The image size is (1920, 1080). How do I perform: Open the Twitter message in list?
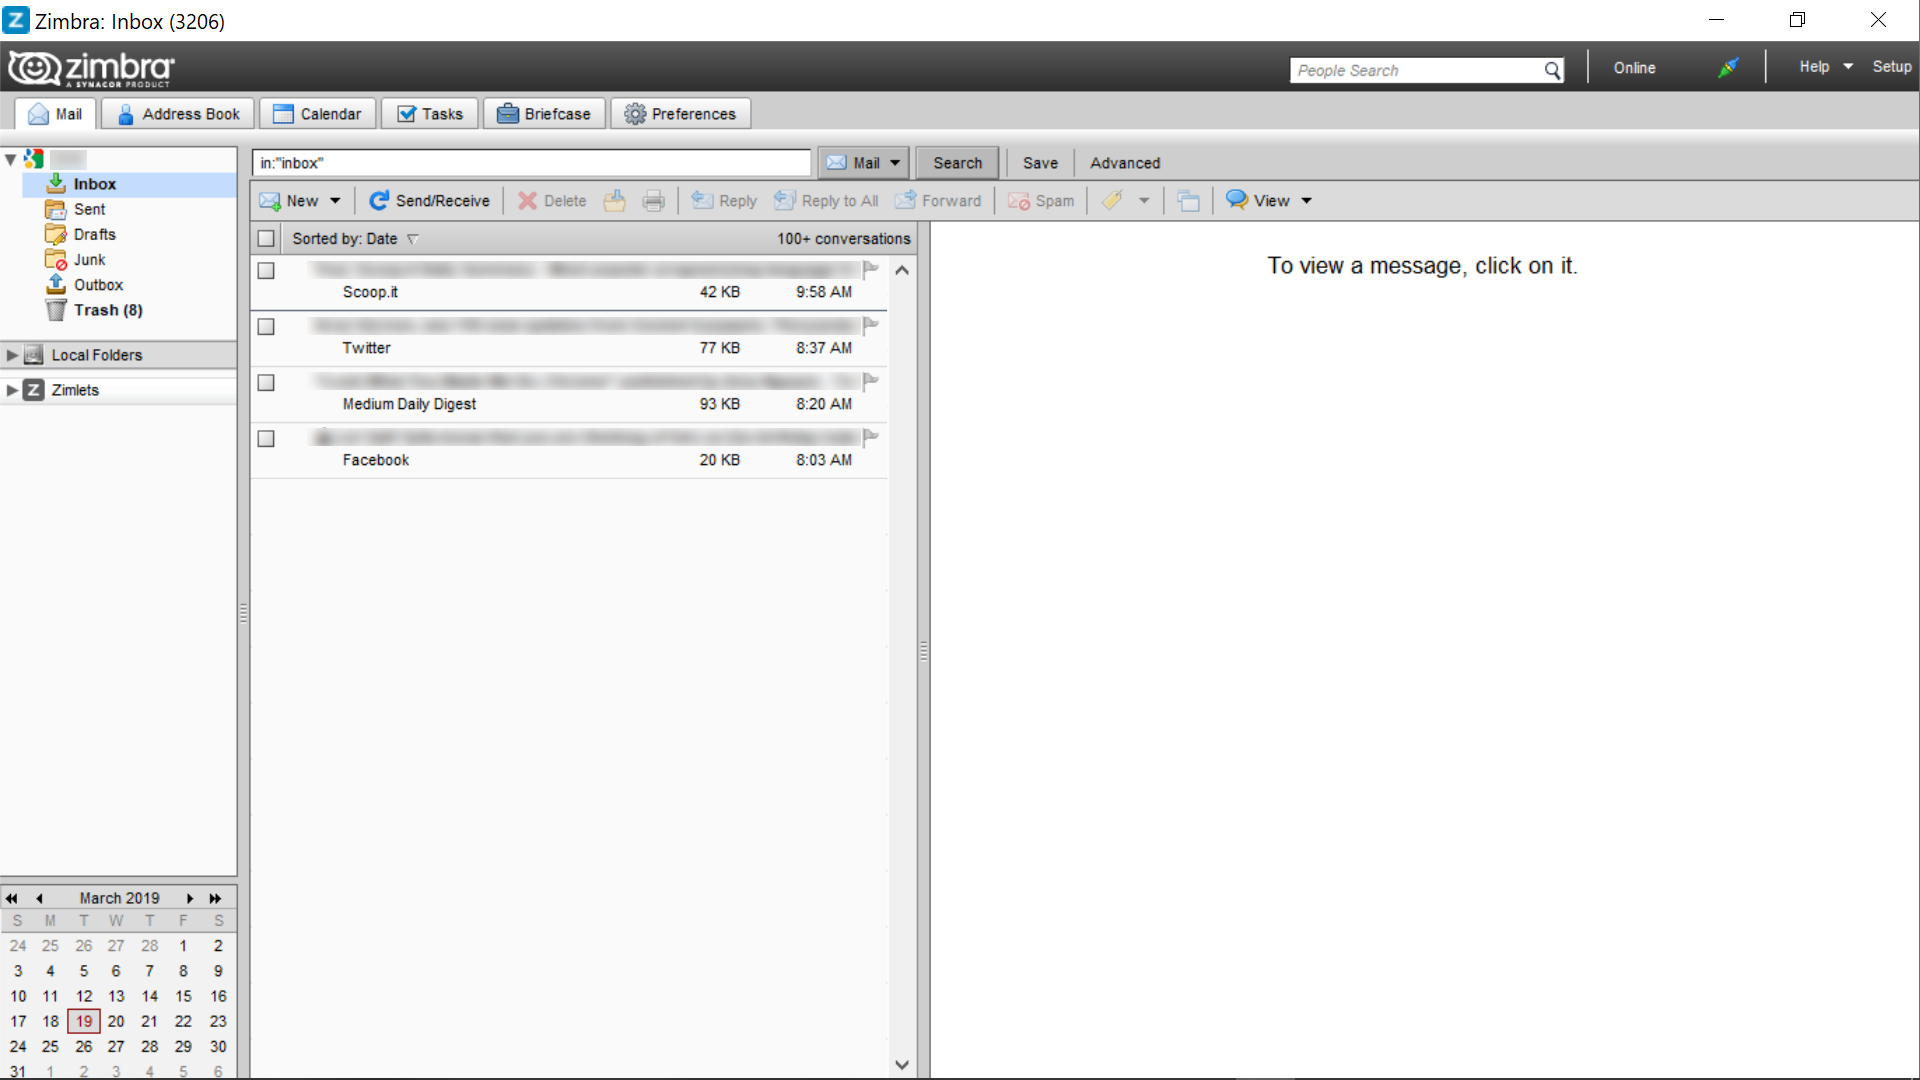[x=569, y=338]
